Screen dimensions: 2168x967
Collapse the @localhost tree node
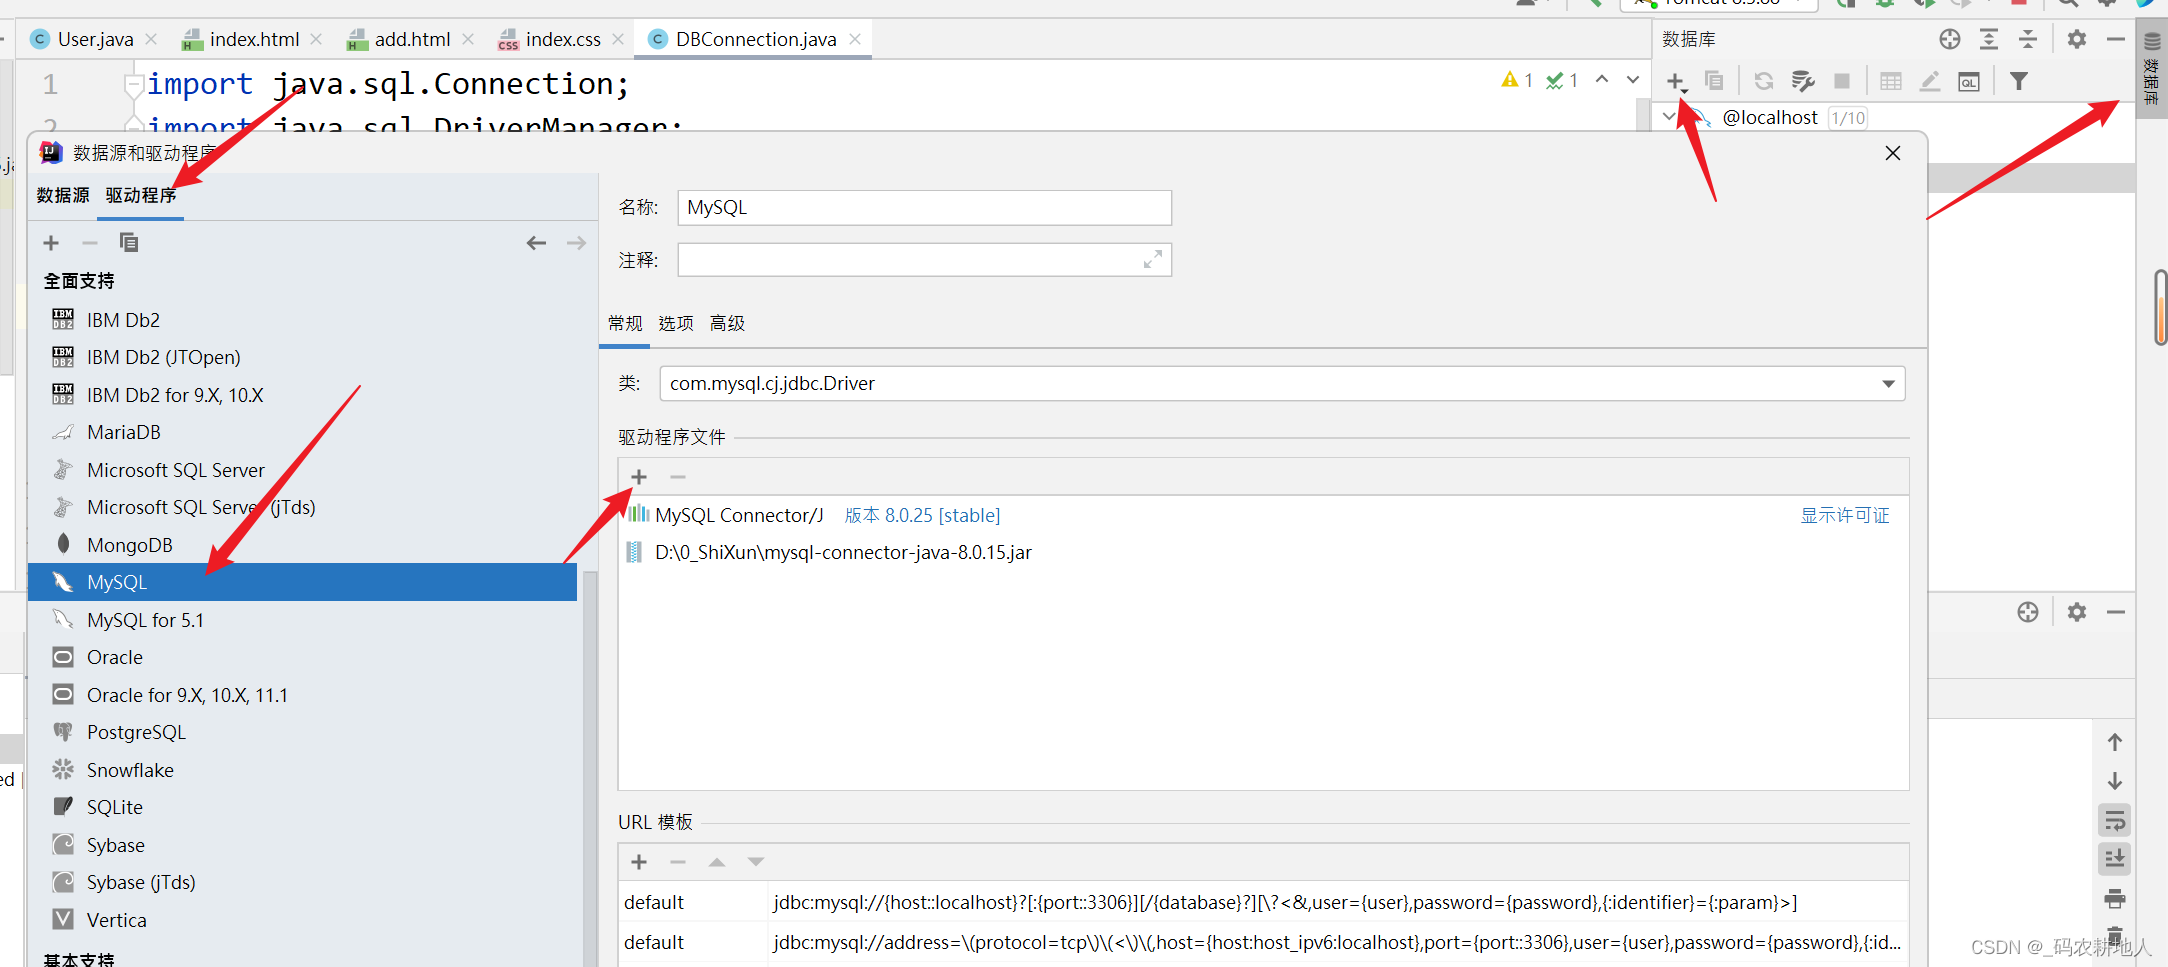[x=1669, y=117]
